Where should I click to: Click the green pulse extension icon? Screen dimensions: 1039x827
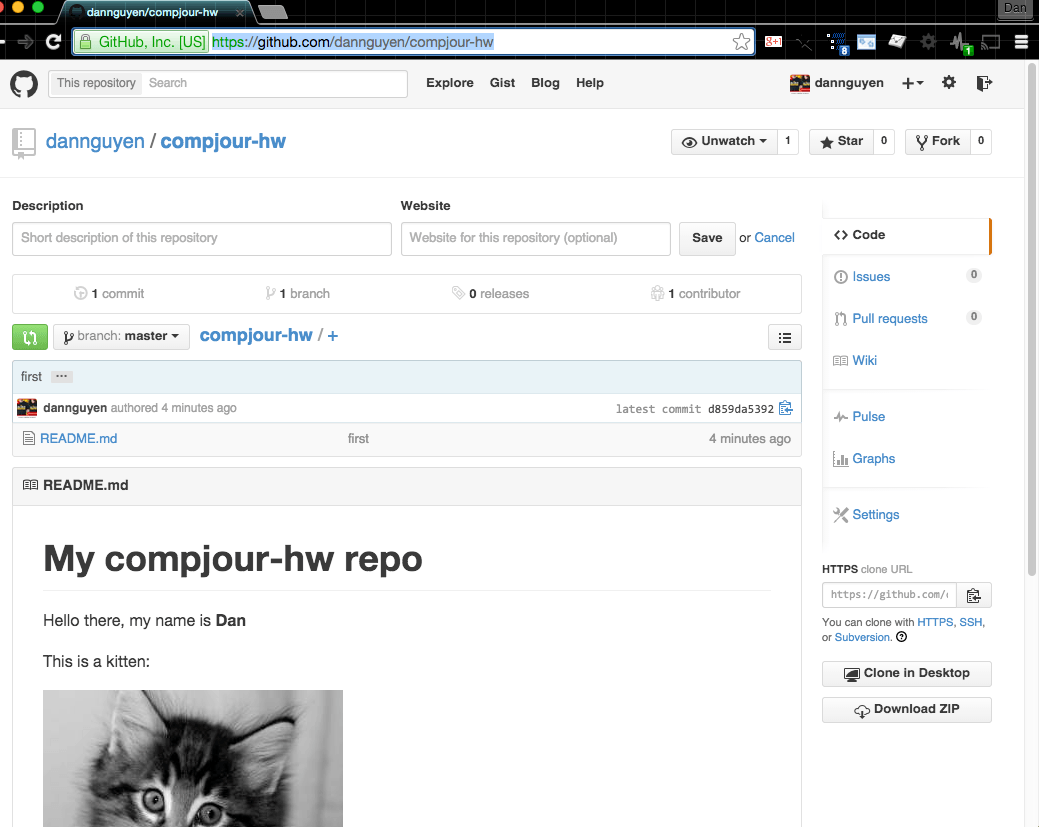(x=960, y=43)
